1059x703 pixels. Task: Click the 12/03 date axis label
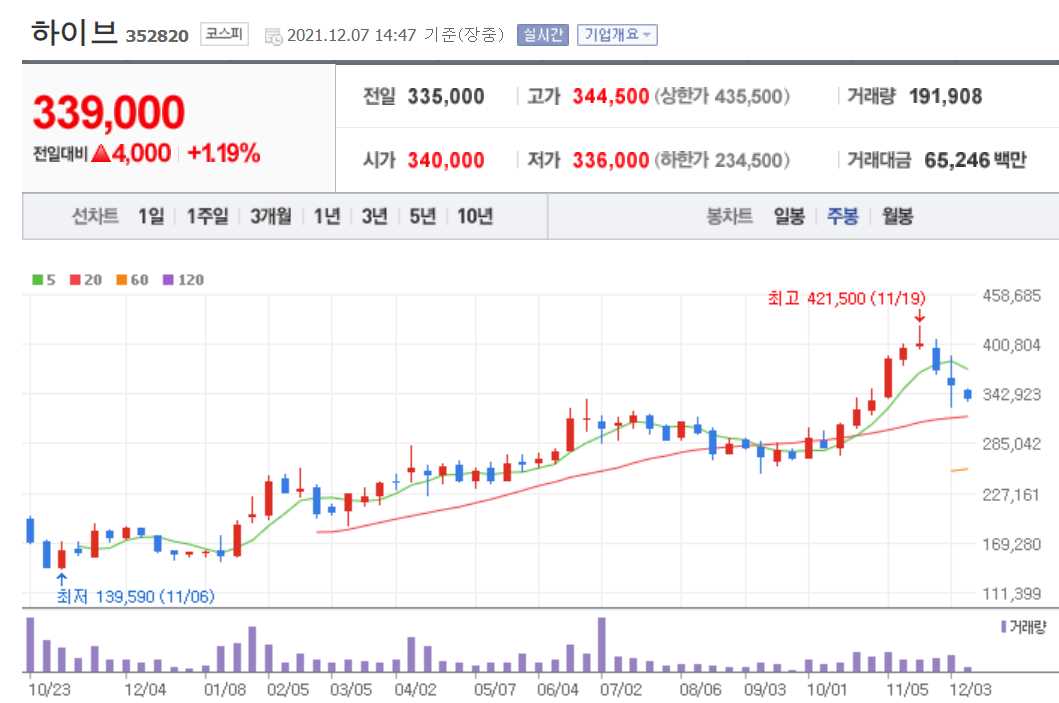coord(971,689)
